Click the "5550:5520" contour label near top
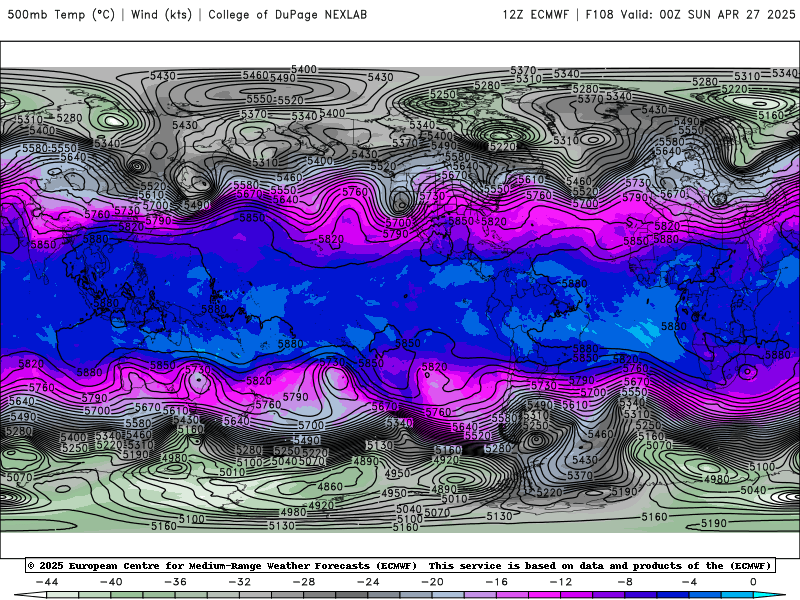 click(x=275, y=99)
